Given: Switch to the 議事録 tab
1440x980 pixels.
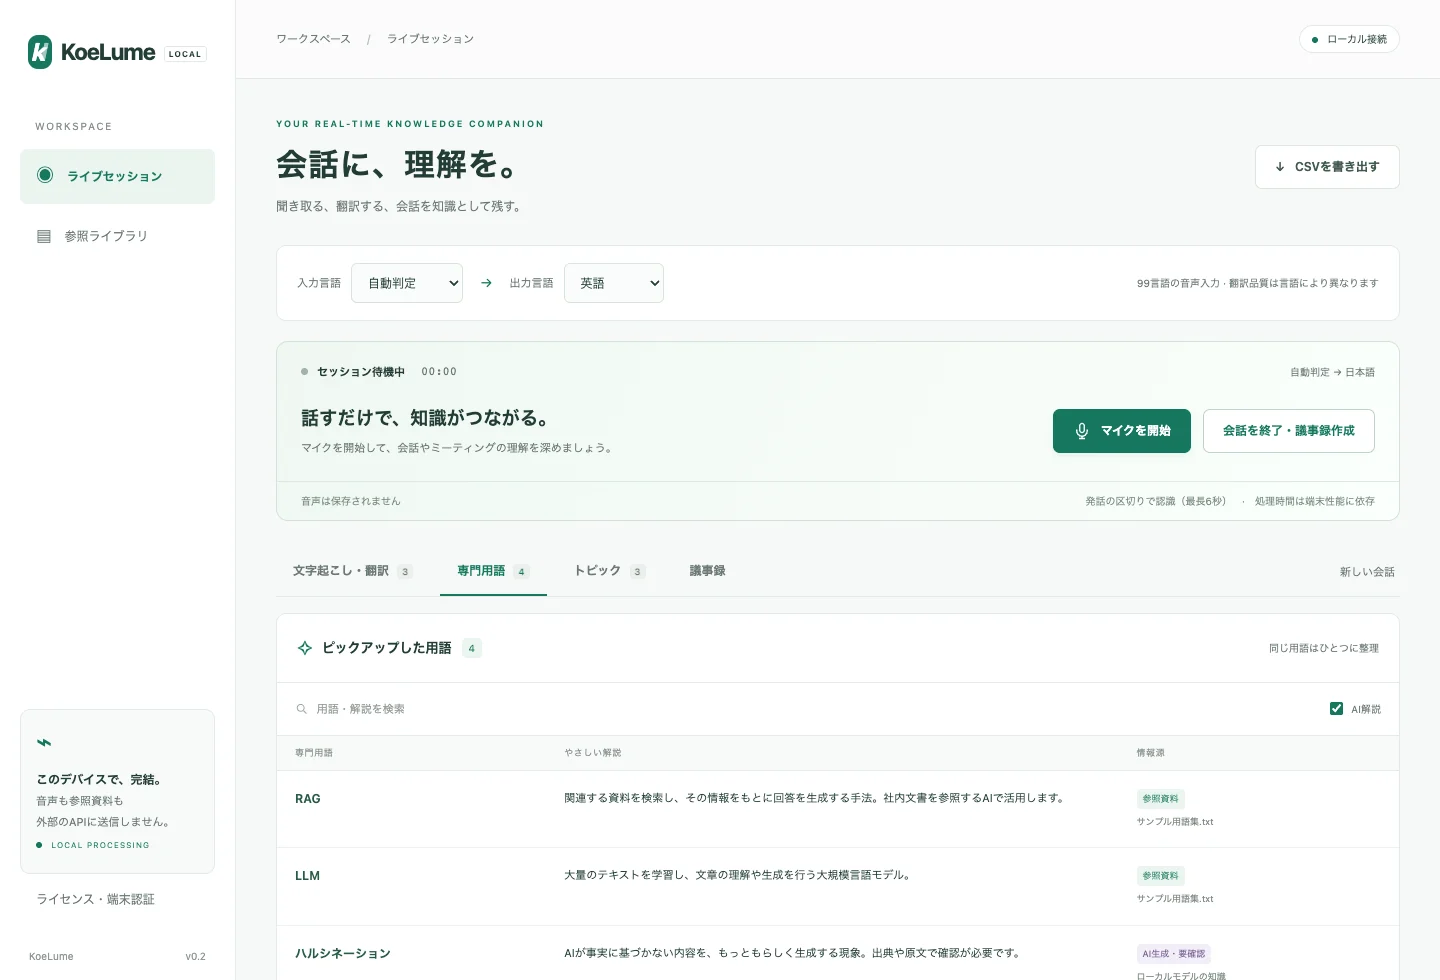Looking at the screenshot, I should pyautogui.click(x=708, y=571).
